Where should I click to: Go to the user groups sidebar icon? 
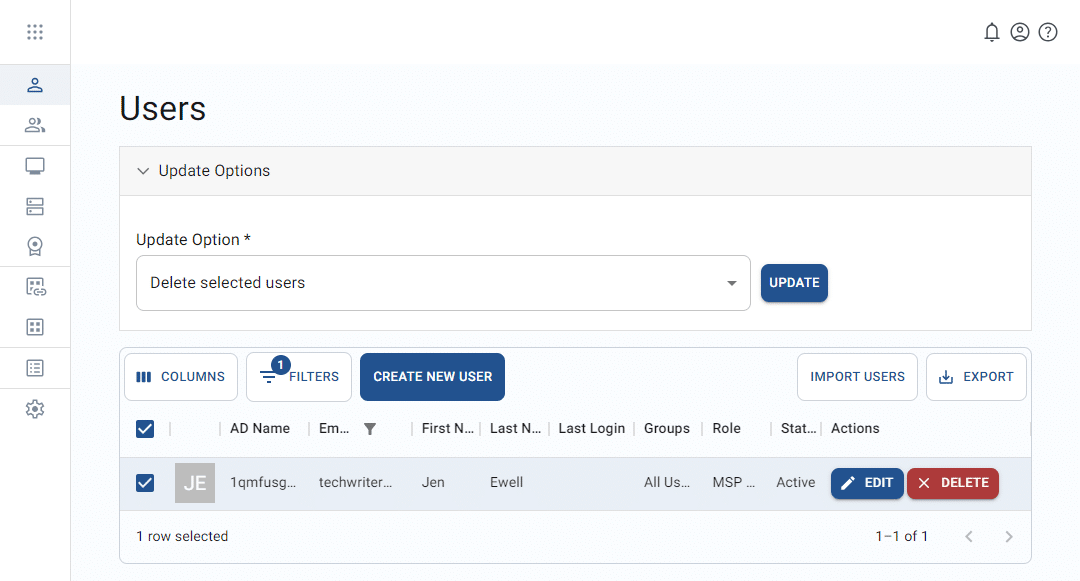coord(35,125)
